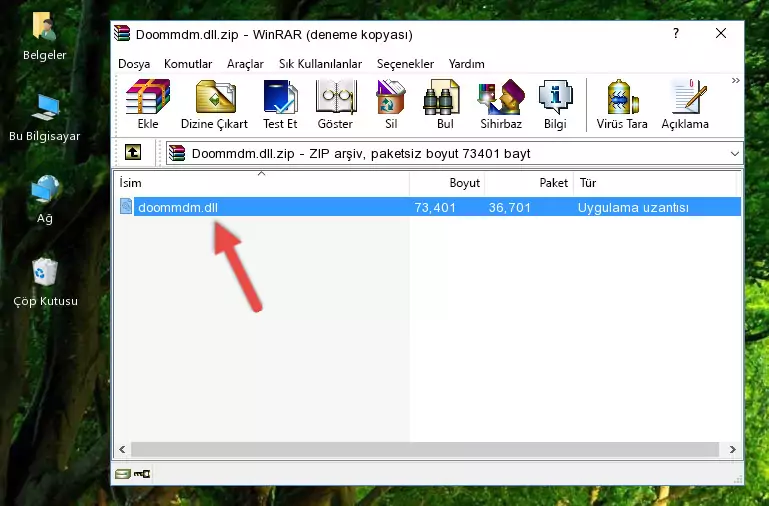Open the Göster view icon
The image size is (769, 506).
point(335,97)
